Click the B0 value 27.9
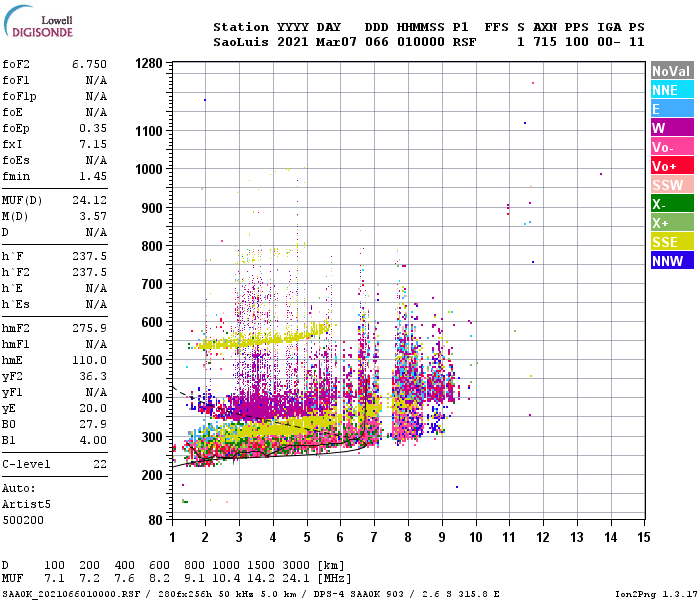The height and width of the screenshot is (600, 700). click(x=93, y=424)
